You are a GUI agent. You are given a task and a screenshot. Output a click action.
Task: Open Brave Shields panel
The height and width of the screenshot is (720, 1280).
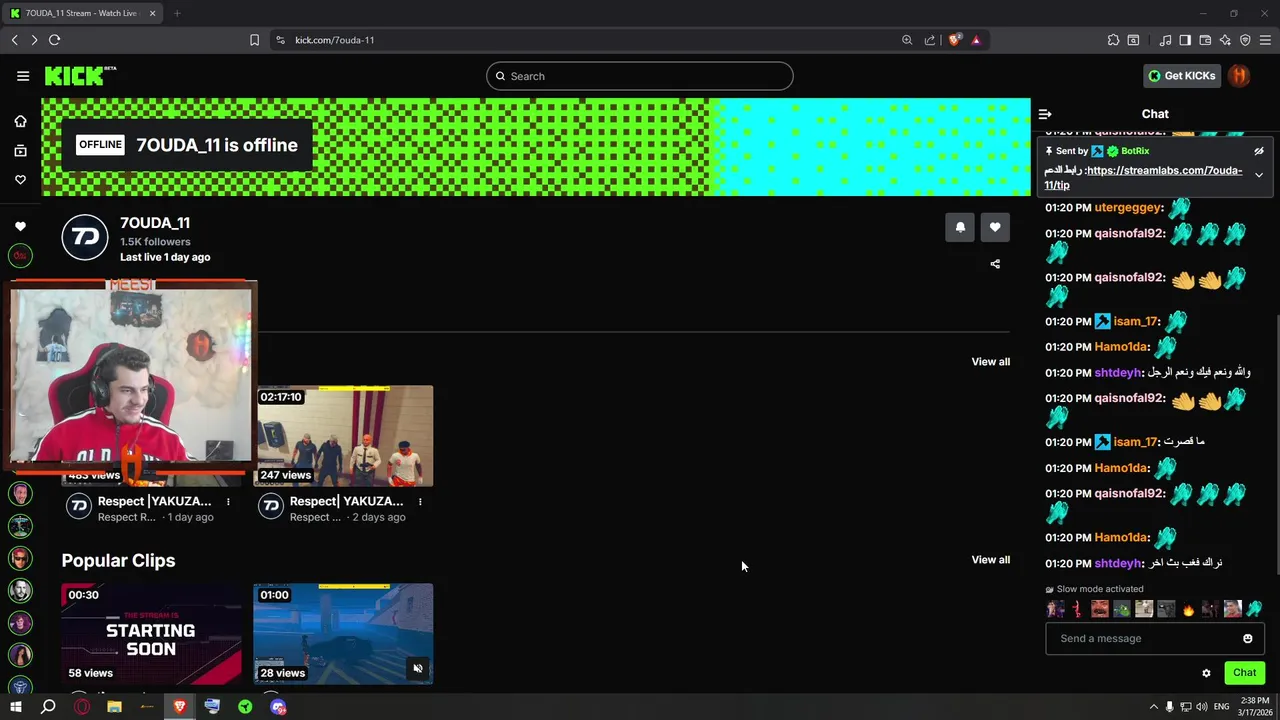click(954, 40)
